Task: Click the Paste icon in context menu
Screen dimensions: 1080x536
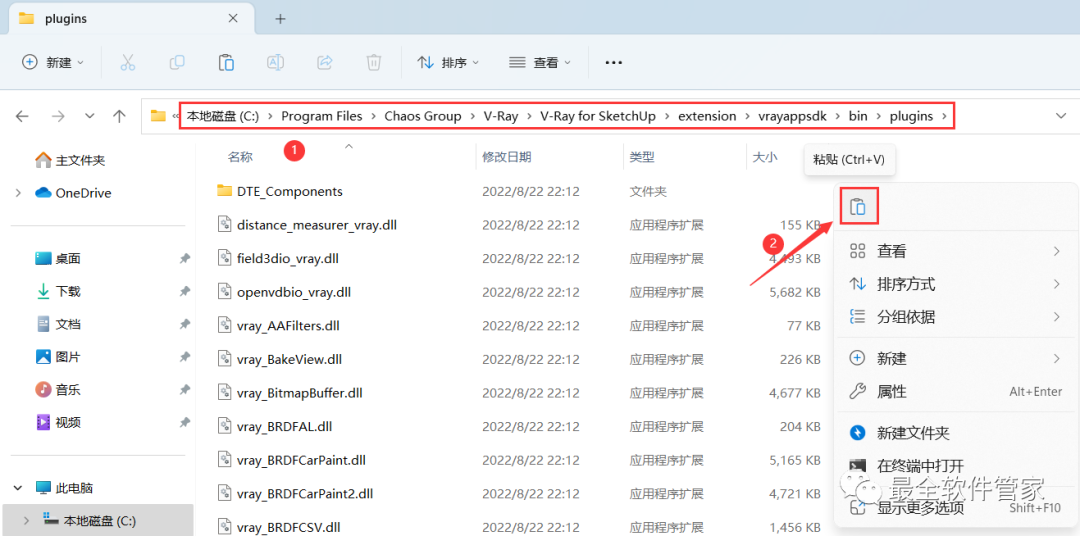Action: coord(858,207)
